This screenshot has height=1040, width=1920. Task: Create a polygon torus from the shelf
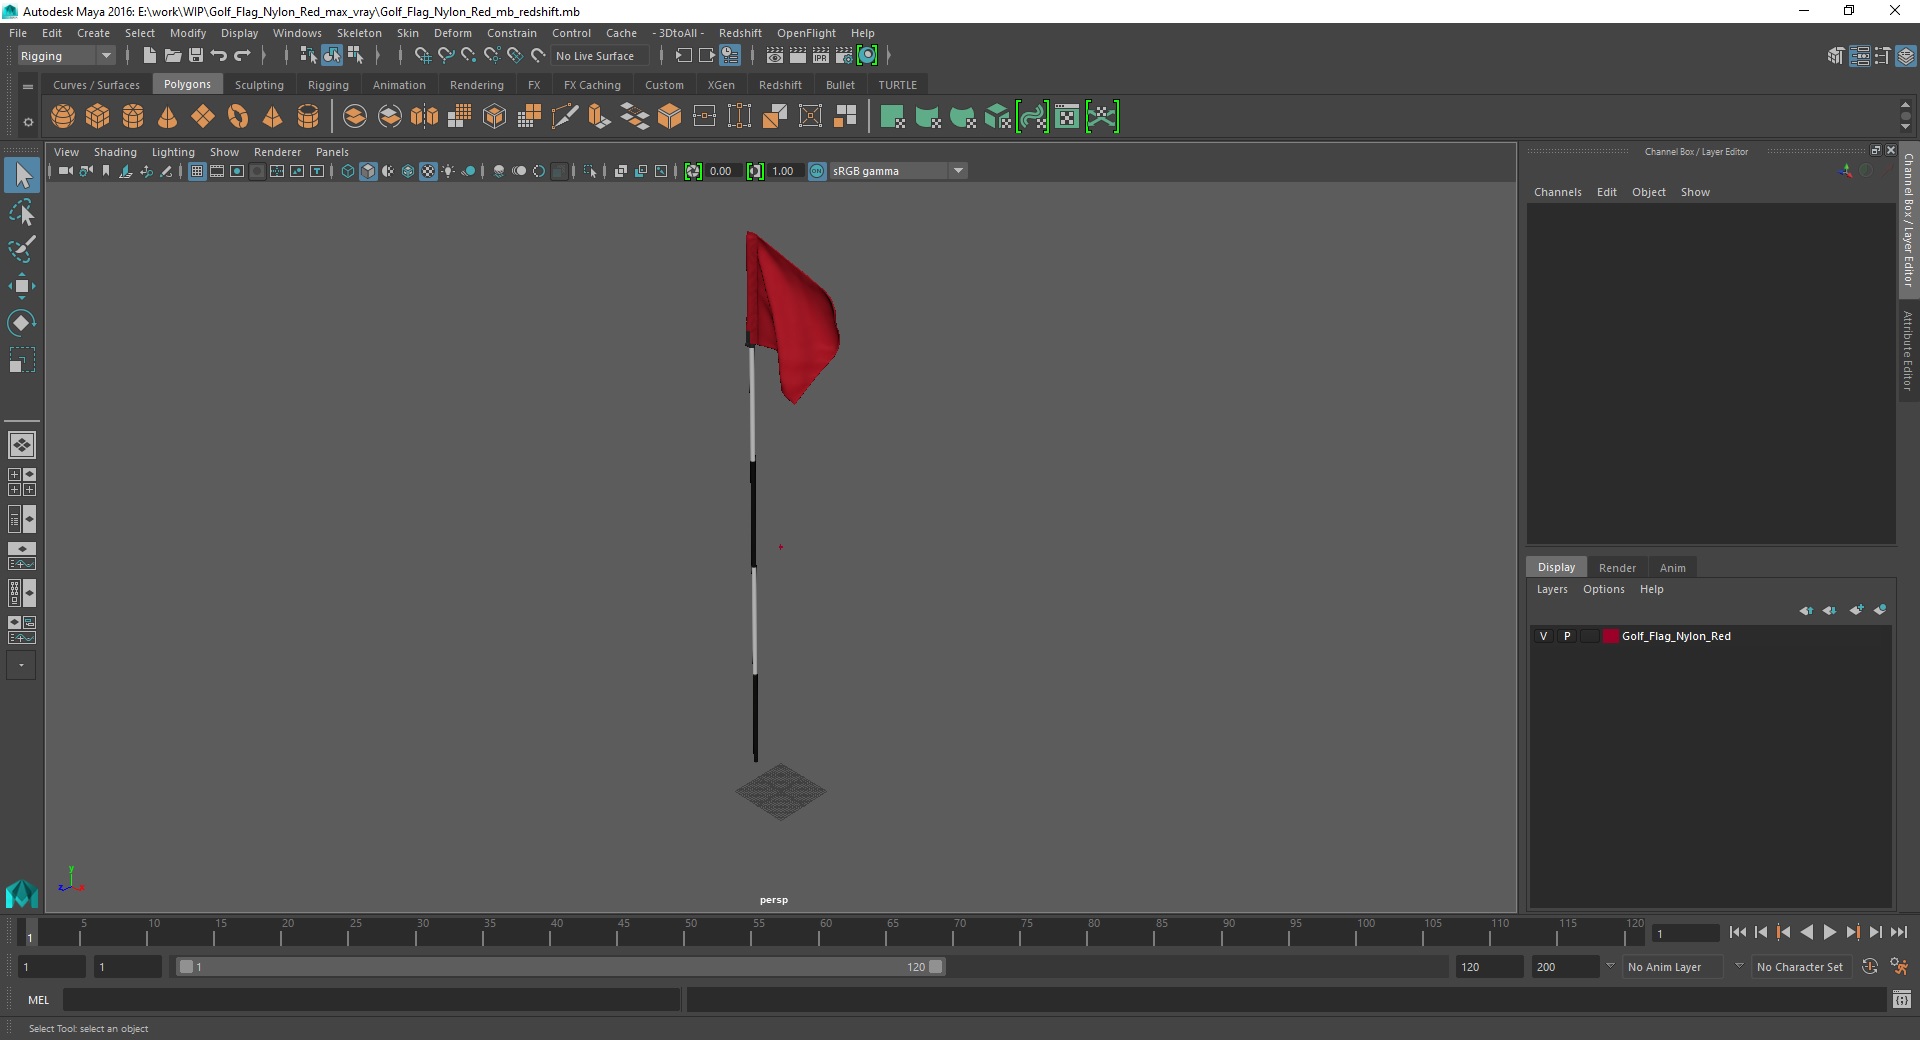[x=238, y=117]
